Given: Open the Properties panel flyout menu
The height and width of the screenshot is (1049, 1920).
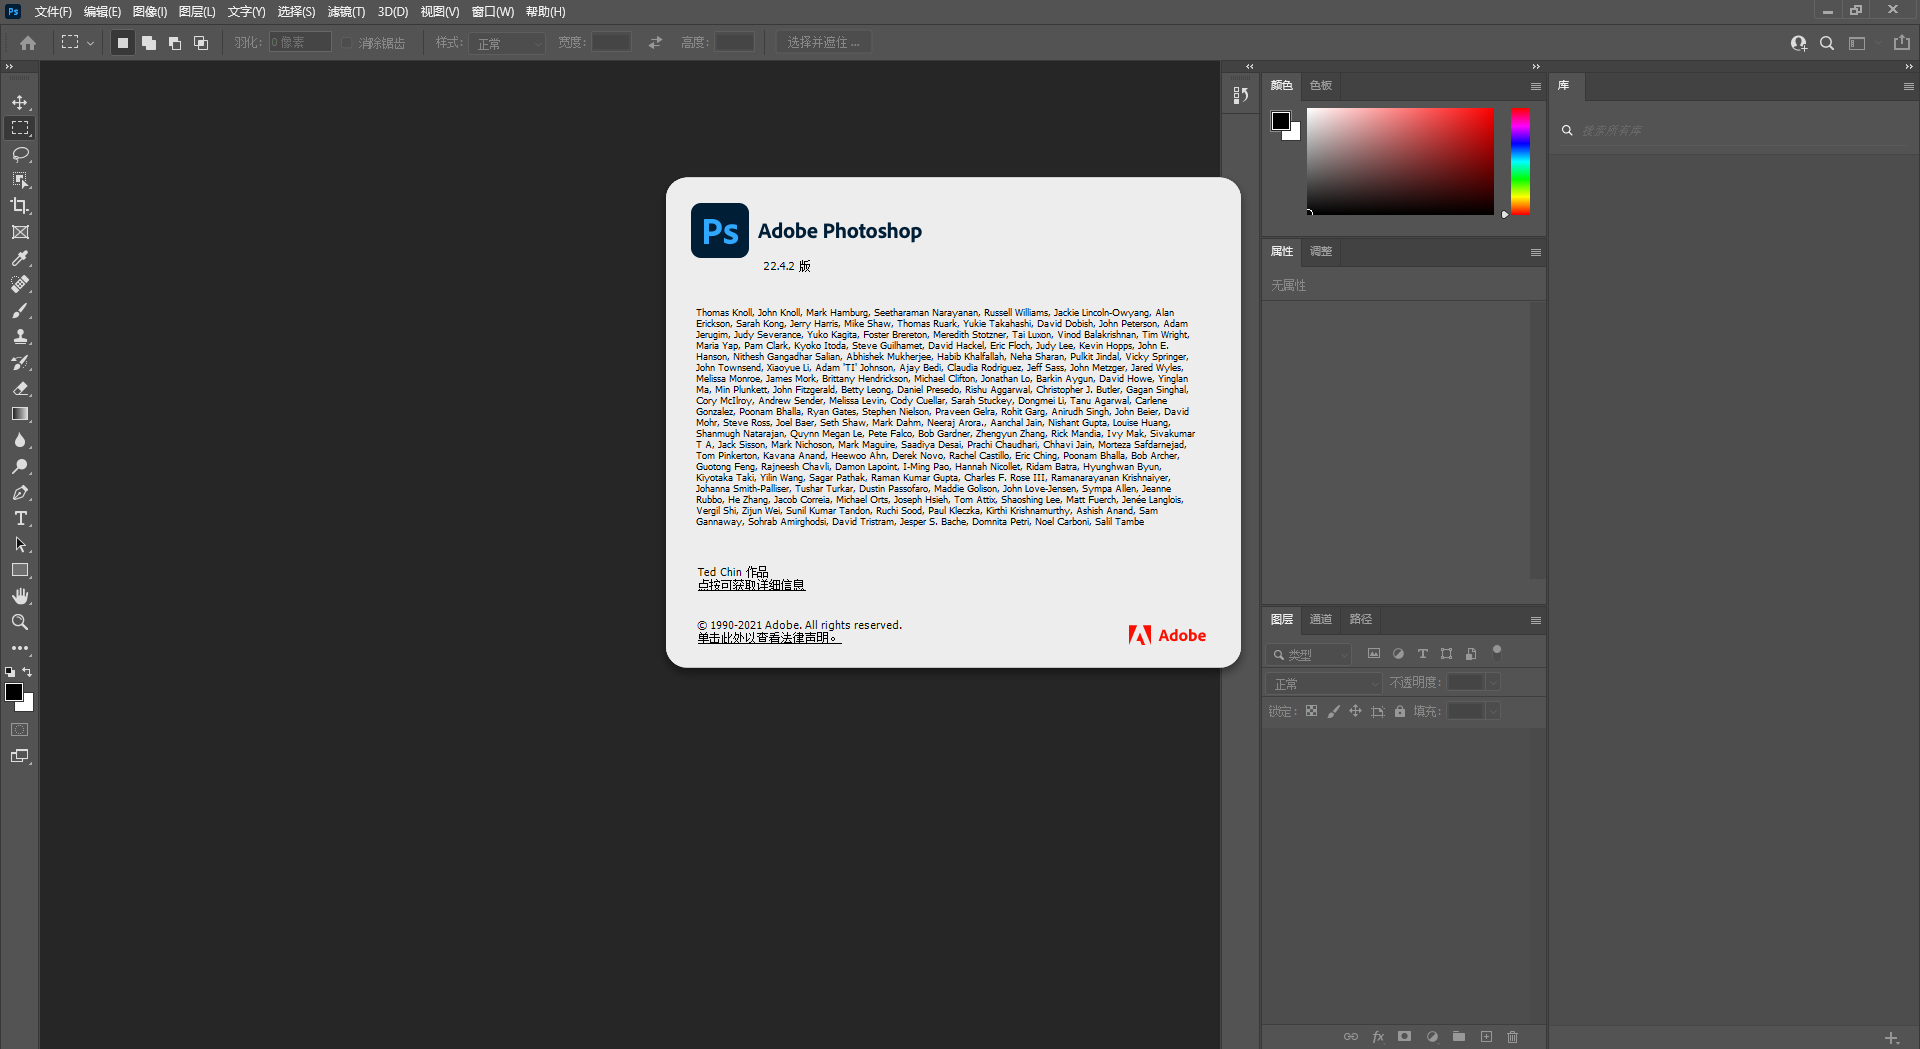Looking at the screenshot, I should tap(1535, 252).
